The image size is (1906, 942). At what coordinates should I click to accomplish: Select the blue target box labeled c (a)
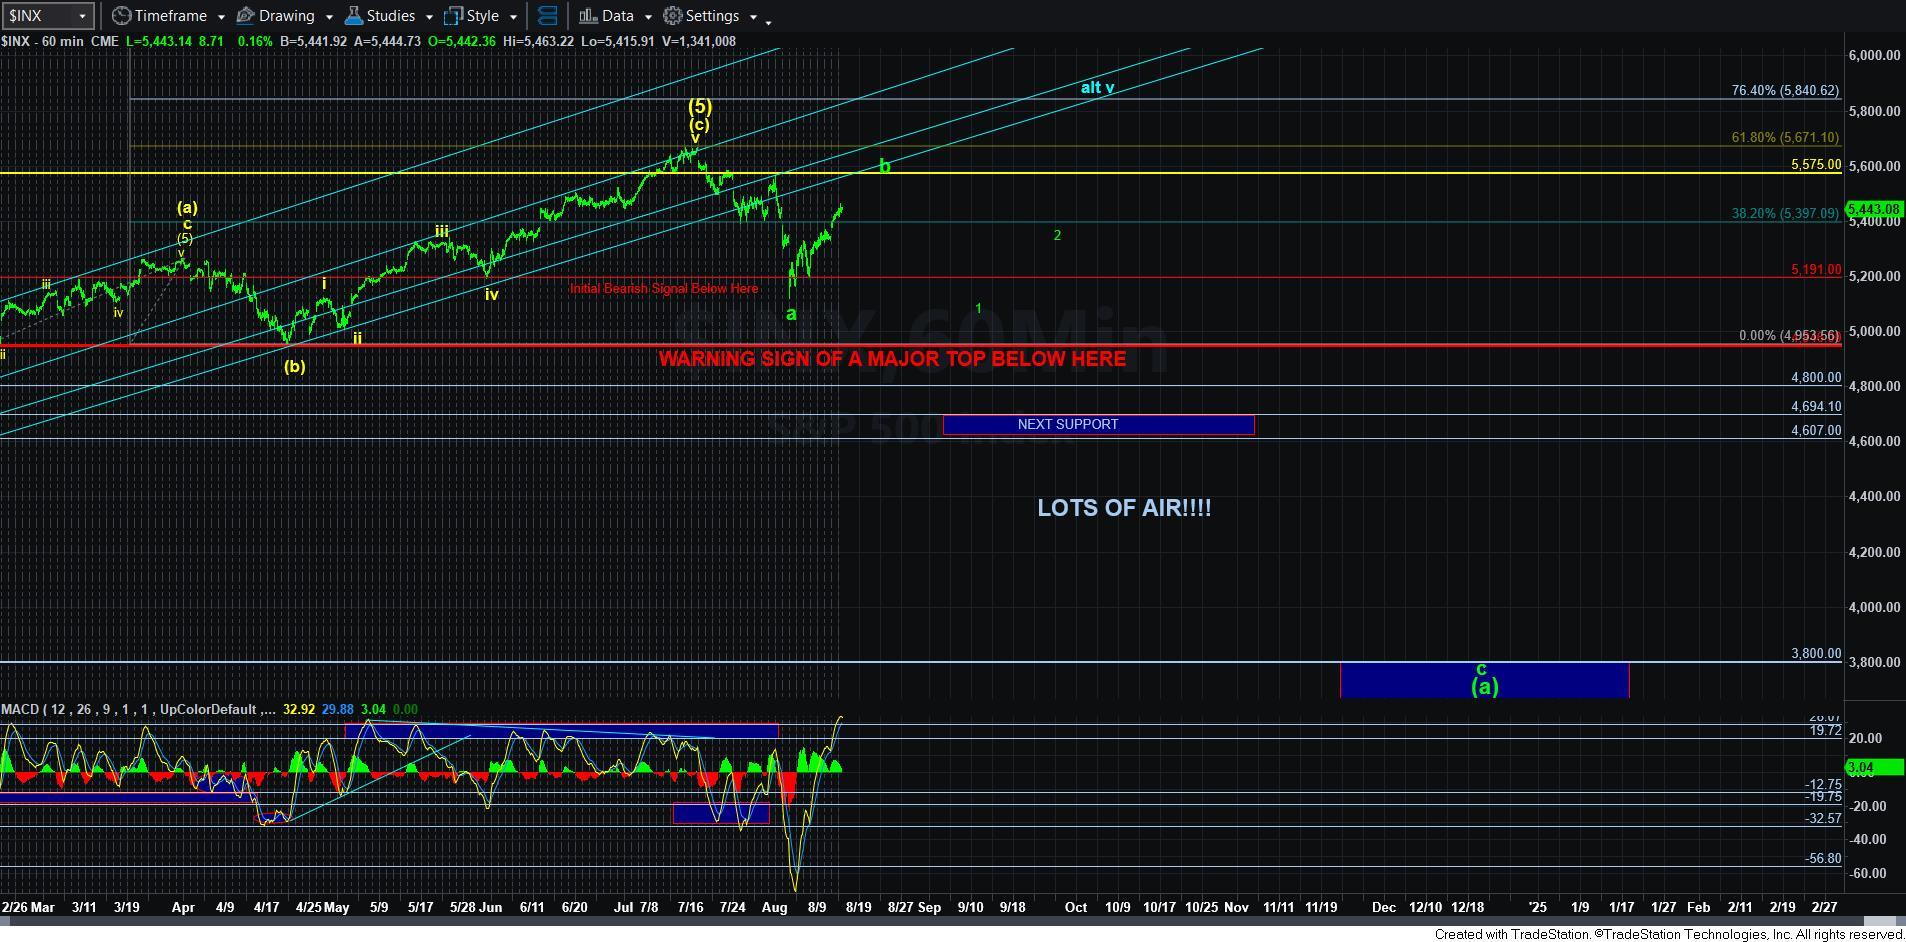point(1484,679)
